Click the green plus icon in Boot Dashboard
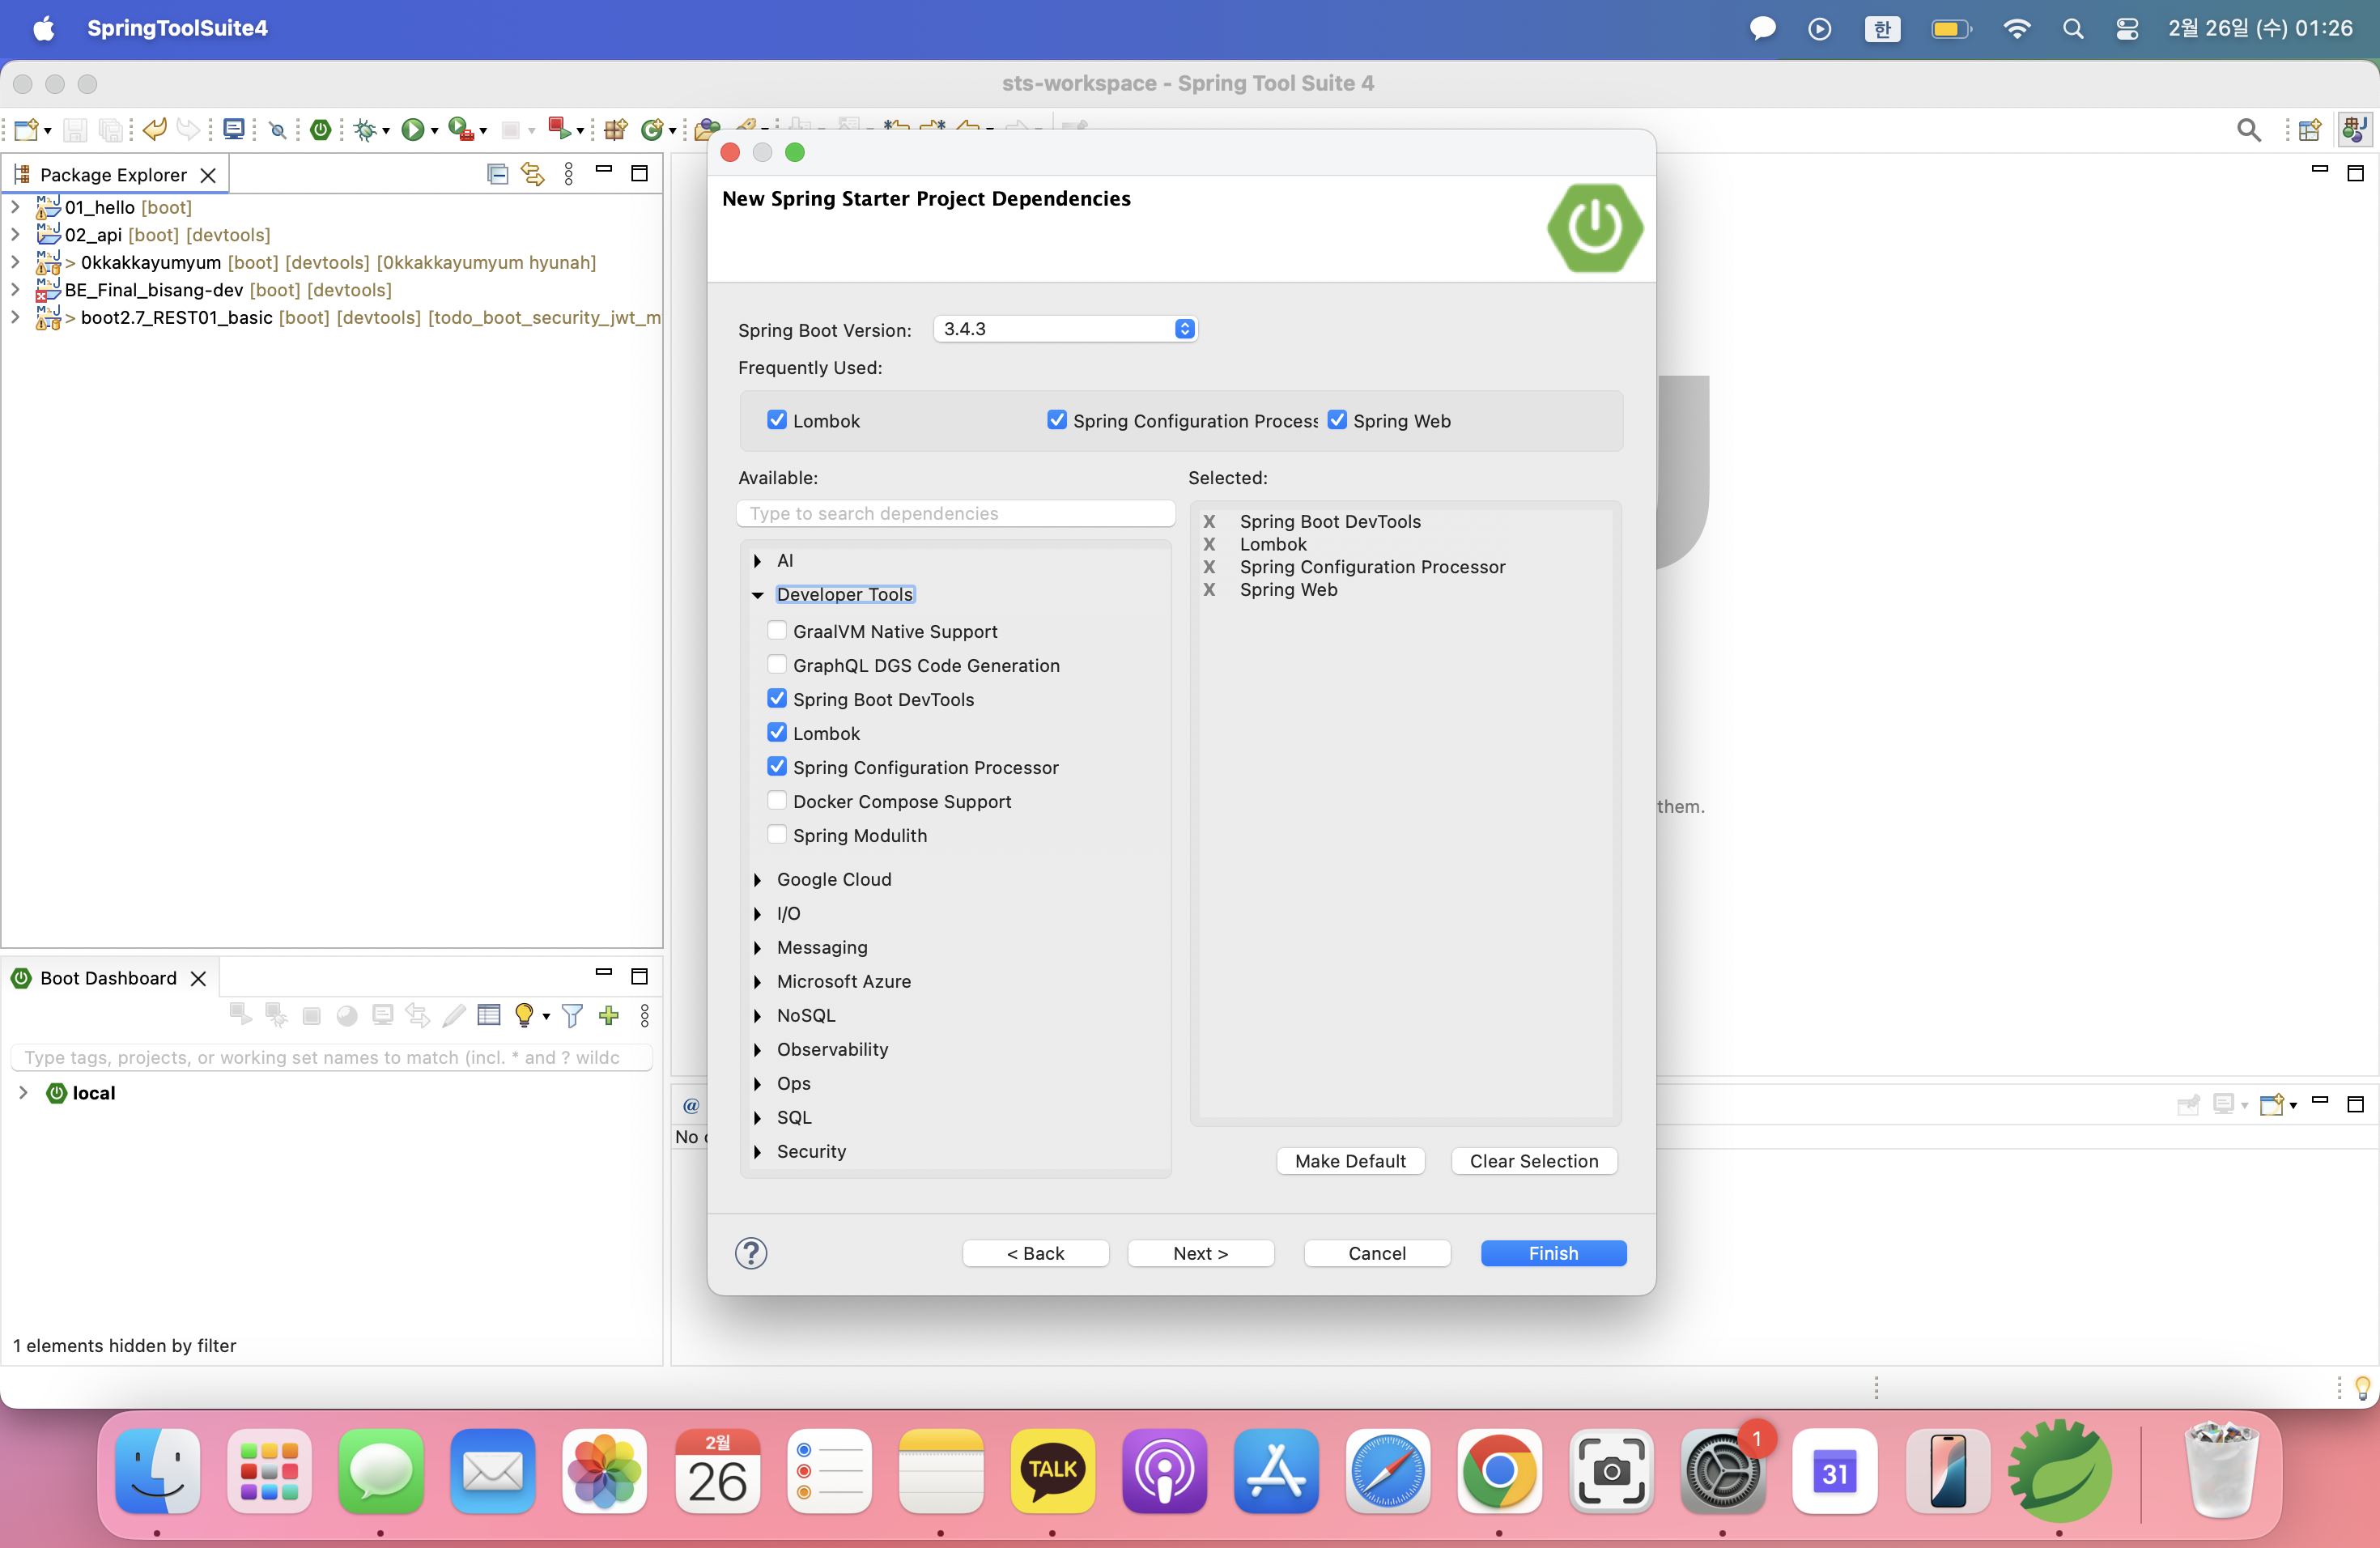The image size is (2380, 1548). click(x=609, y=1016)
